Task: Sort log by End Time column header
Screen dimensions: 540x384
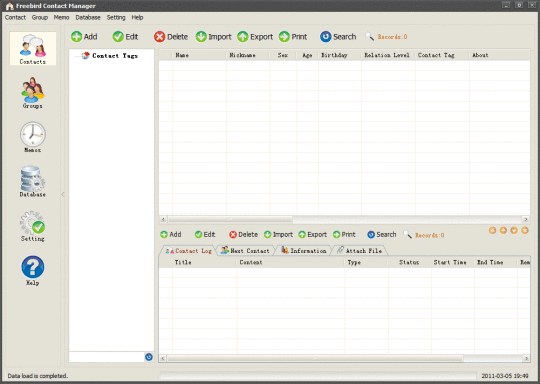Action: click(x=496, y=262)
